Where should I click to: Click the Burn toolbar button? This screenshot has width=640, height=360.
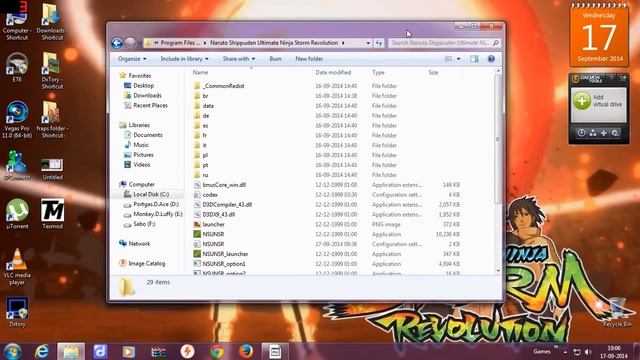click(275, 59)
